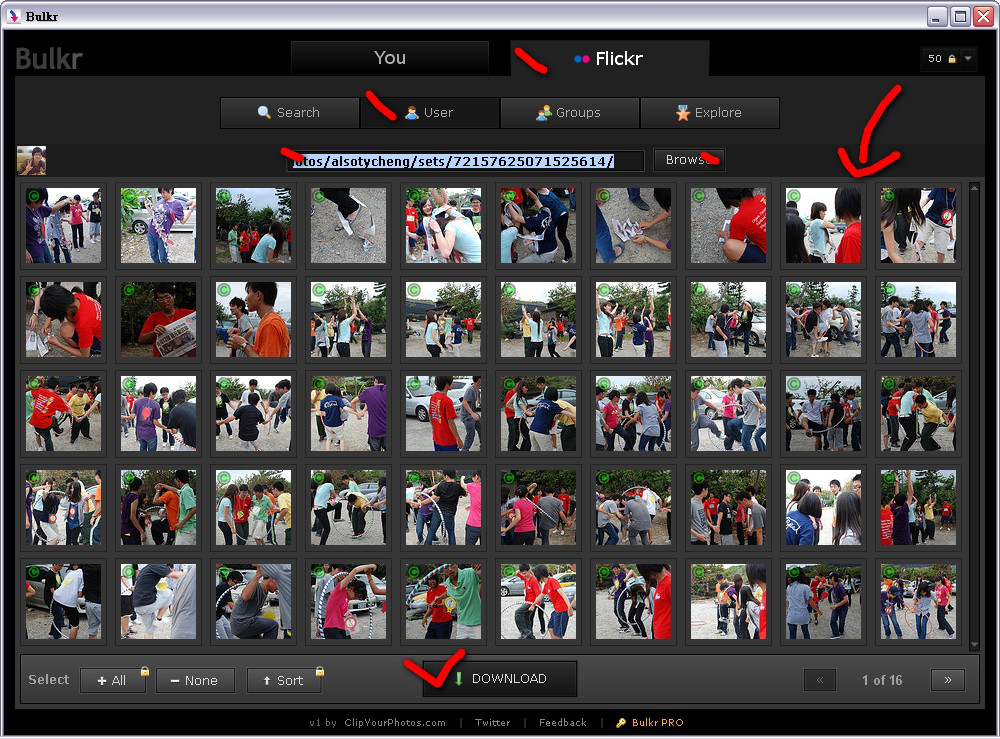This screenshot has width=1000, height=739.
Task: Toggle the green check on the first thumbnail
Action: coord(34,196)
